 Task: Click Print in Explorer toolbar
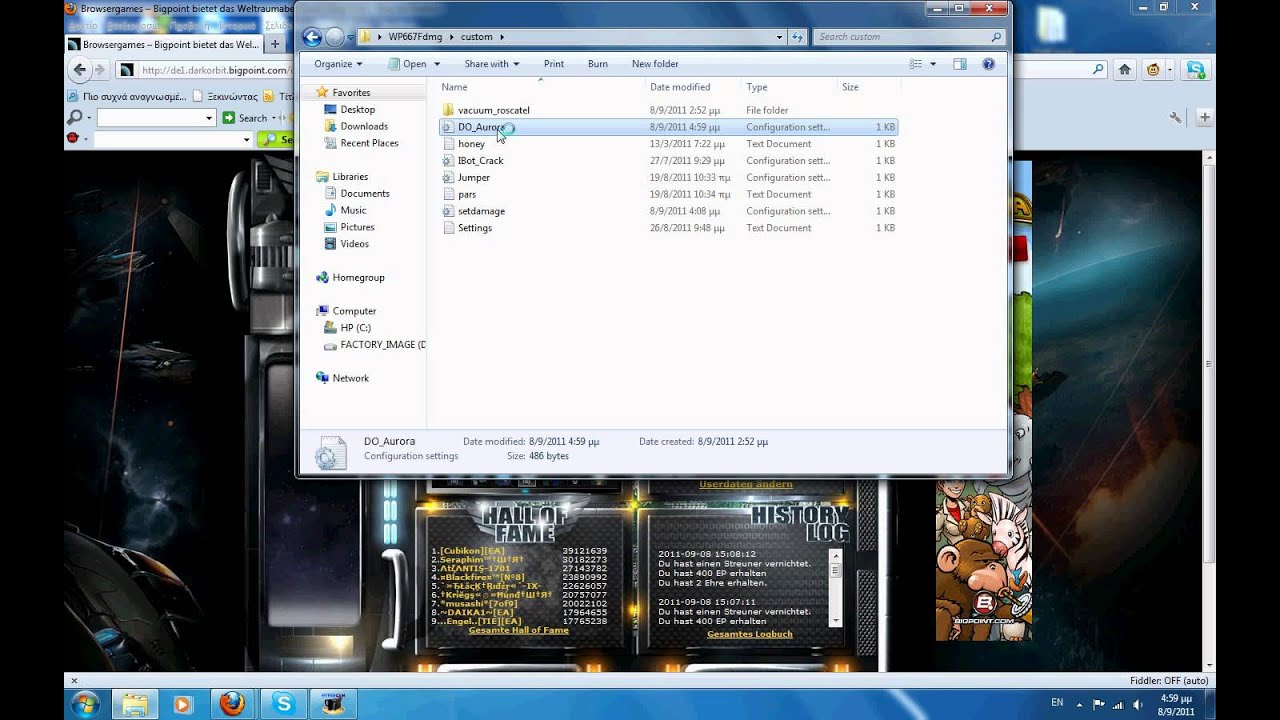click(x=554, y=64)
